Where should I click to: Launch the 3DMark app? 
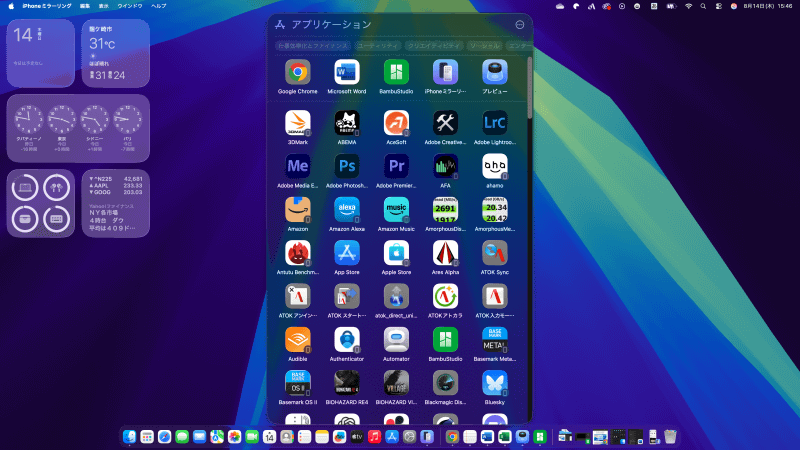tap(297, 123)
